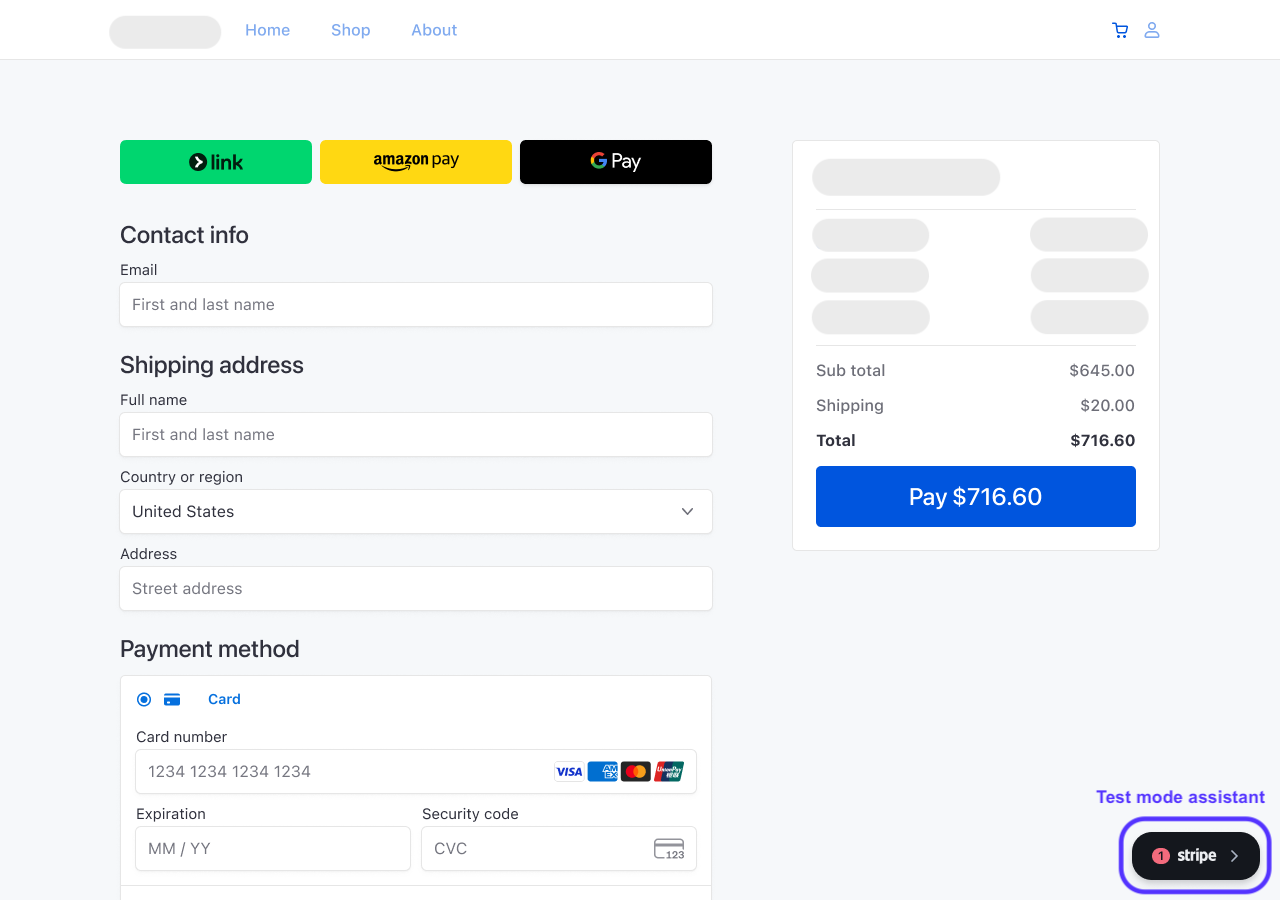Expand the Stripe test mode assistant
The height and width of the screenshot is (900, 1280).
tap(1195, 856)
